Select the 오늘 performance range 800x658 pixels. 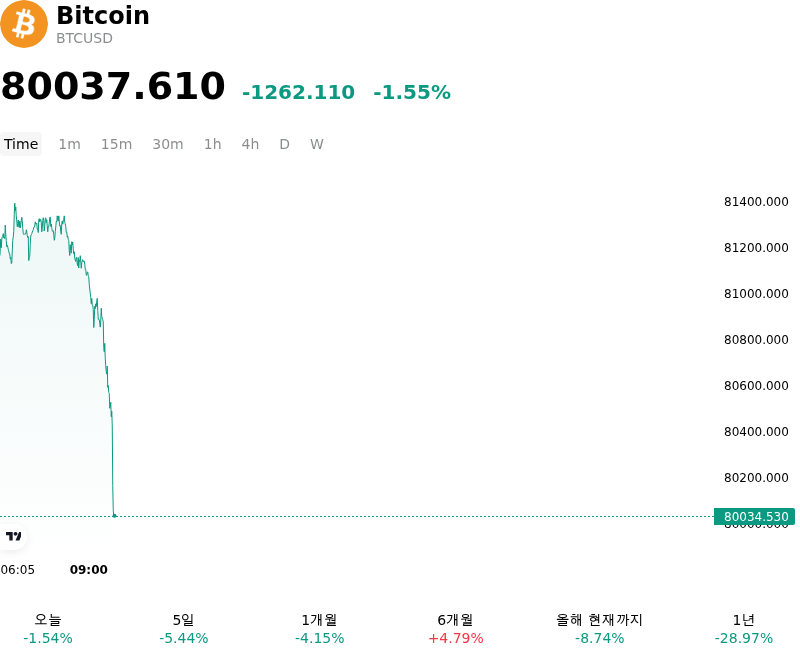click(x=48, y=628)
